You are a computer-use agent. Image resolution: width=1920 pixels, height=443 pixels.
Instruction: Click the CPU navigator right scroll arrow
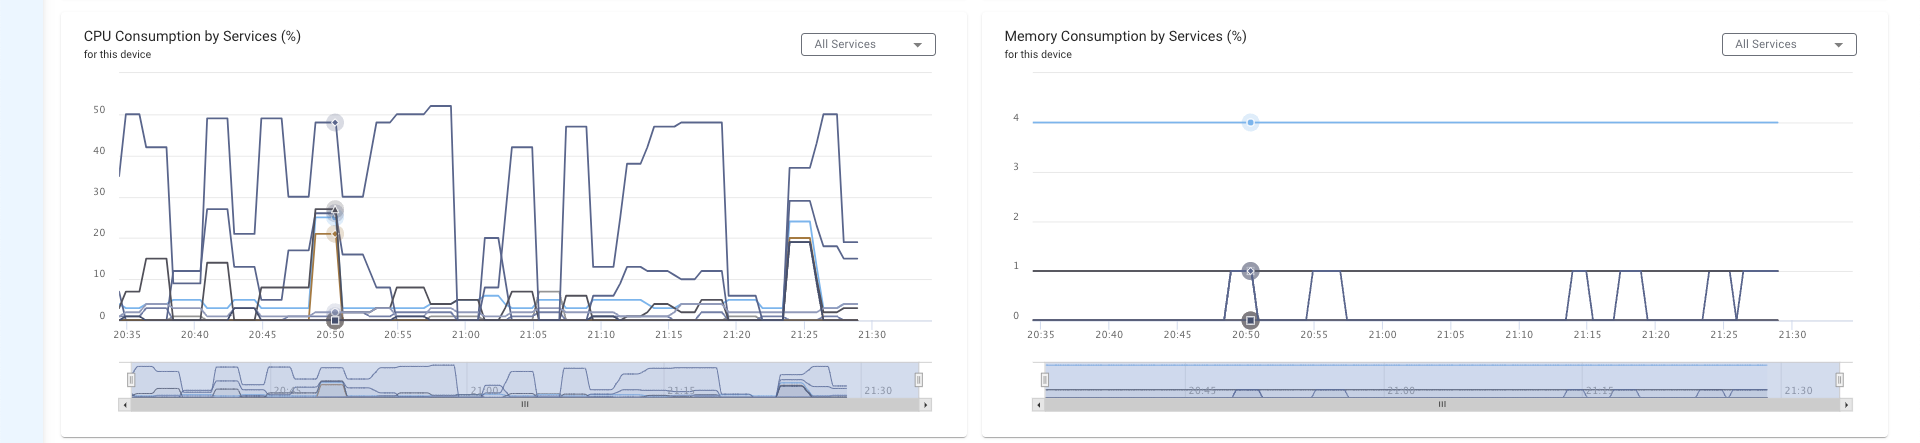926,405
